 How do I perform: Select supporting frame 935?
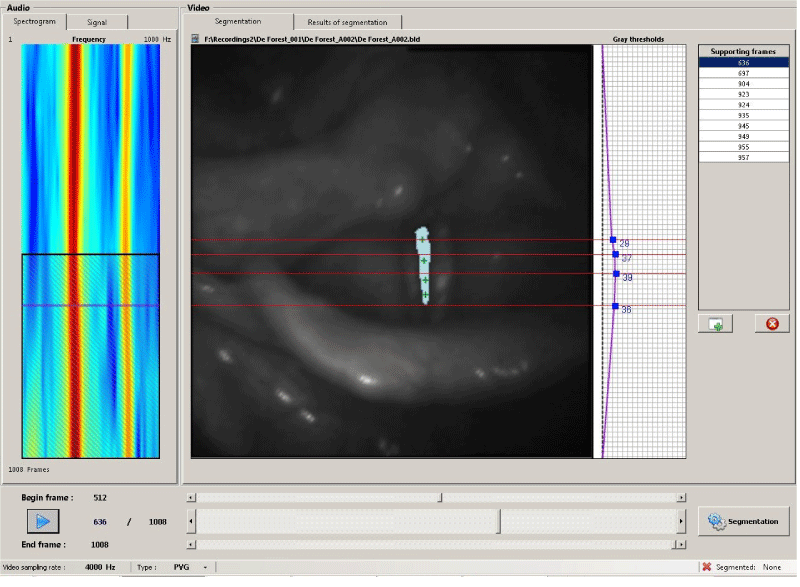pyautogui.click(x=743, y=115)
